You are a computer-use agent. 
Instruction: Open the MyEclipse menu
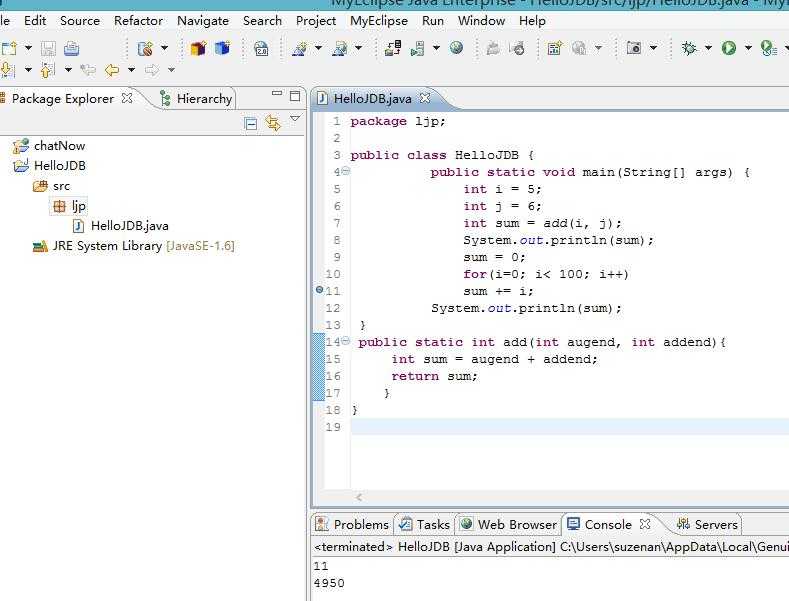379,21
